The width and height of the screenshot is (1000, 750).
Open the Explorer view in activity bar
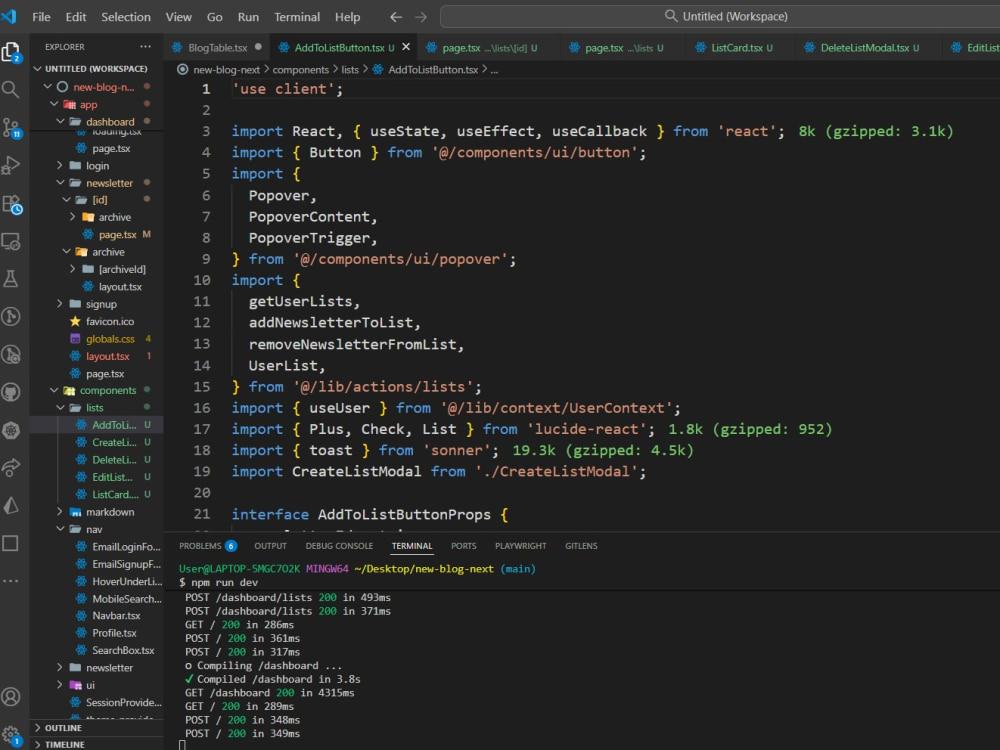(11, 52)
